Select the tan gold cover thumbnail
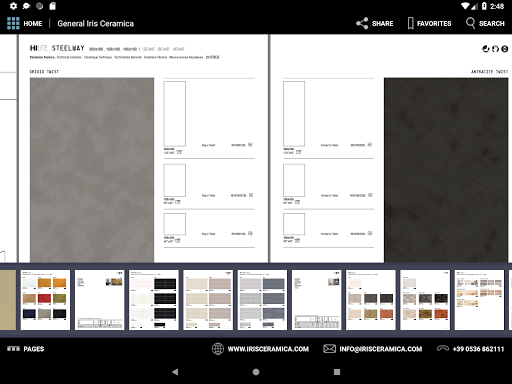This screenshot has height=384, width=512. pyautogui.click(x=8, y=300)
